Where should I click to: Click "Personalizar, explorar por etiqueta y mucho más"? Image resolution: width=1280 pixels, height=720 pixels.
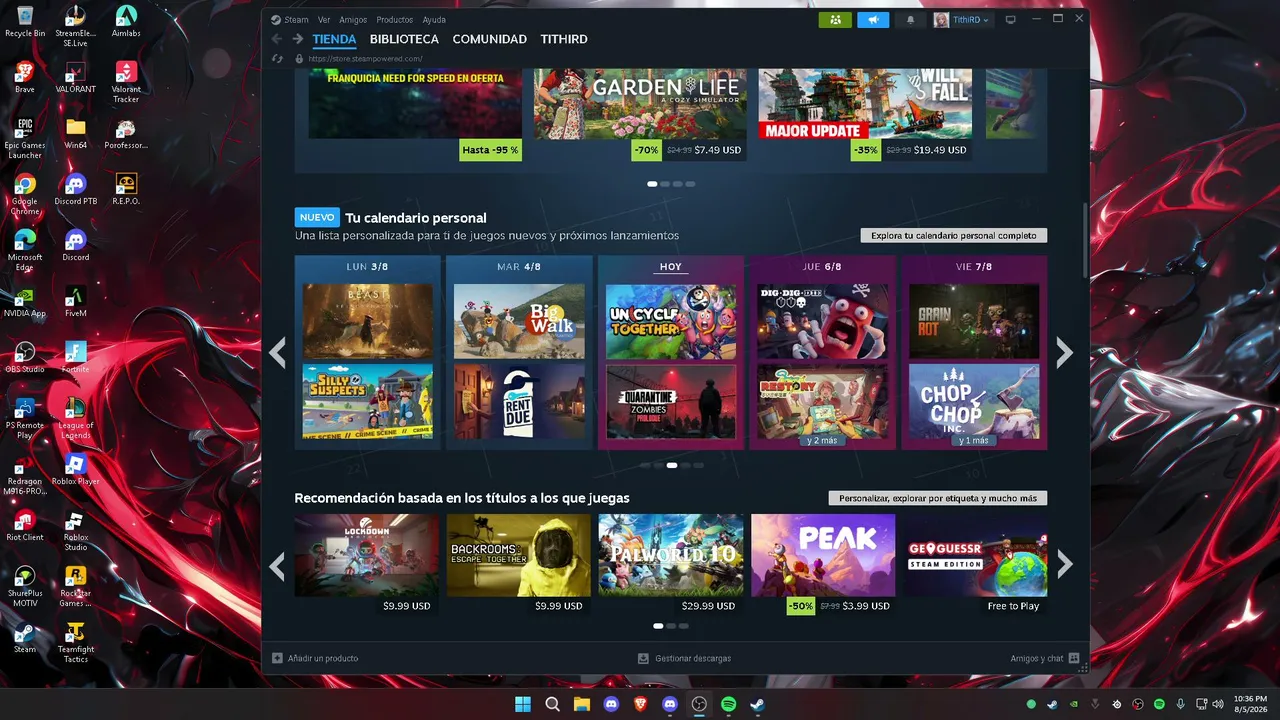point(938,498)
